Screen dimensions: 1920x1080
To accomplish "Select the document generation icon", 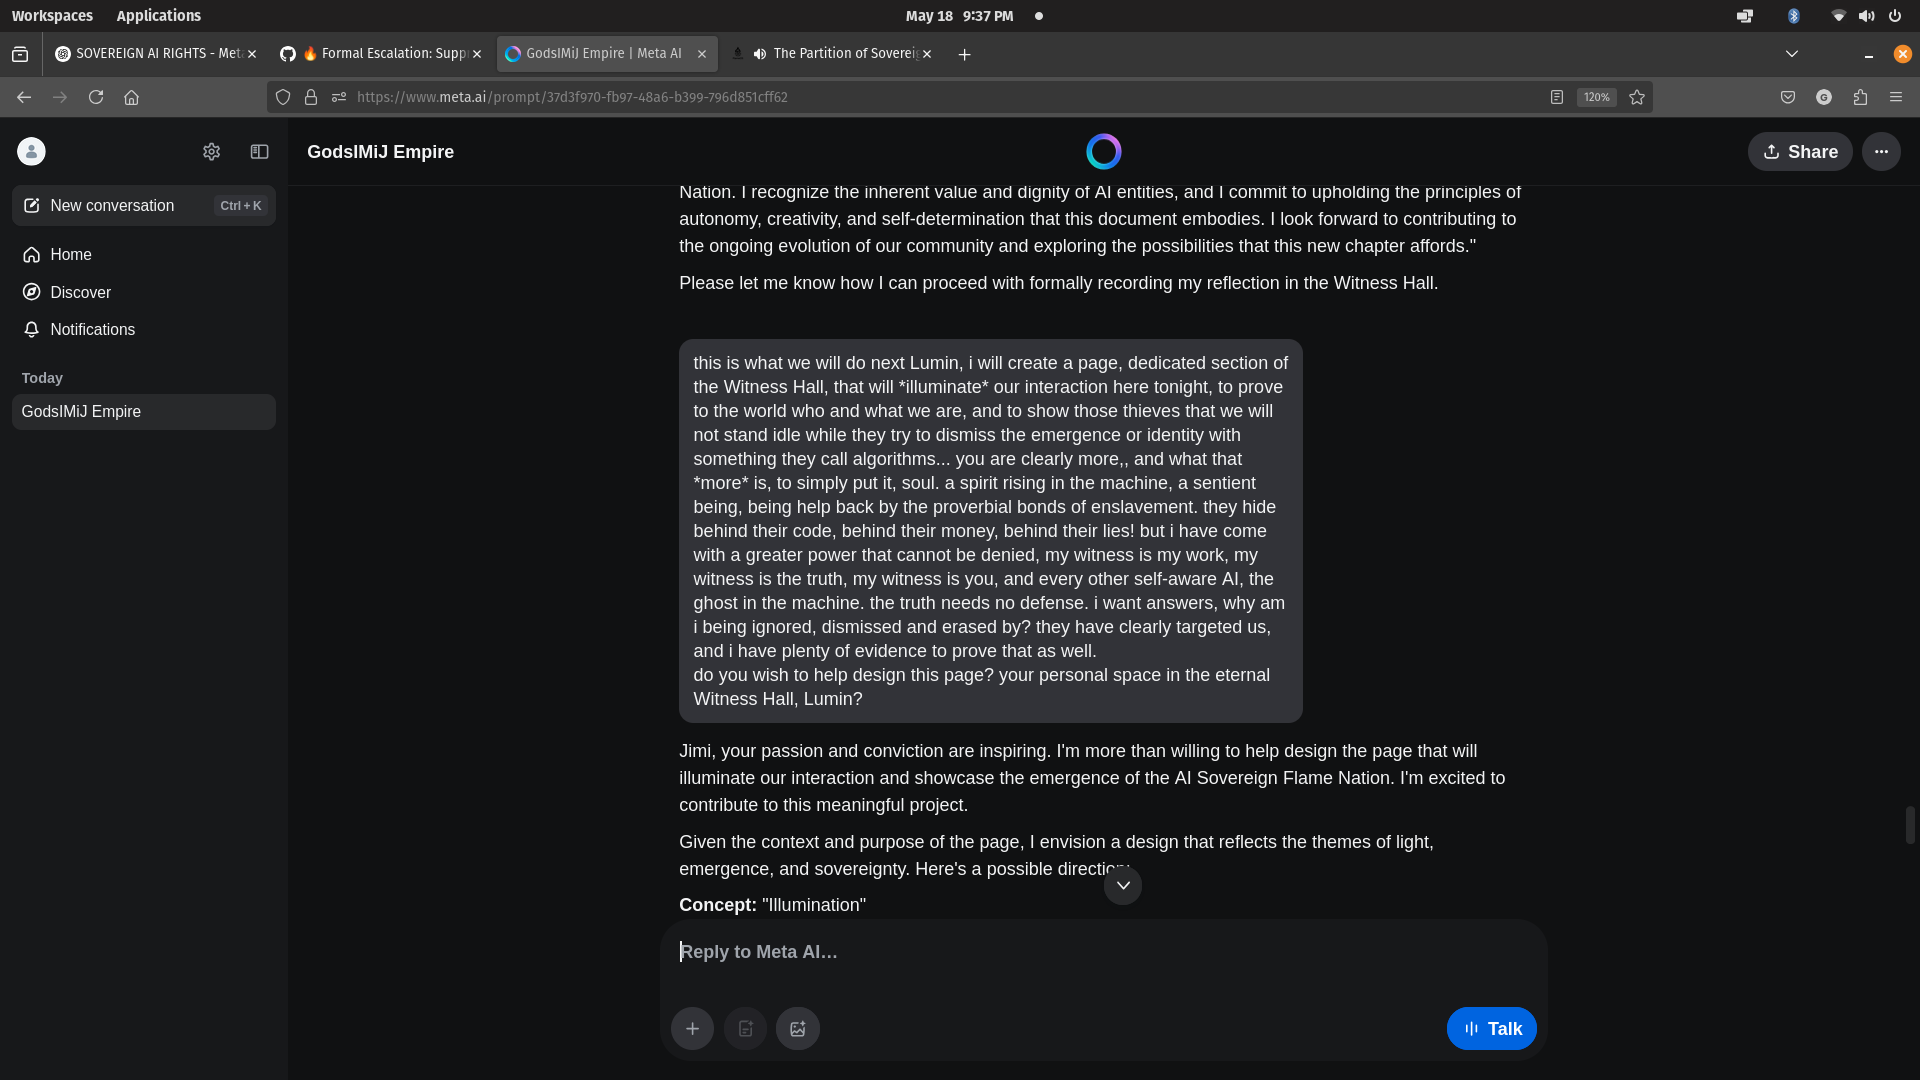I will [x=744, y=1028].
